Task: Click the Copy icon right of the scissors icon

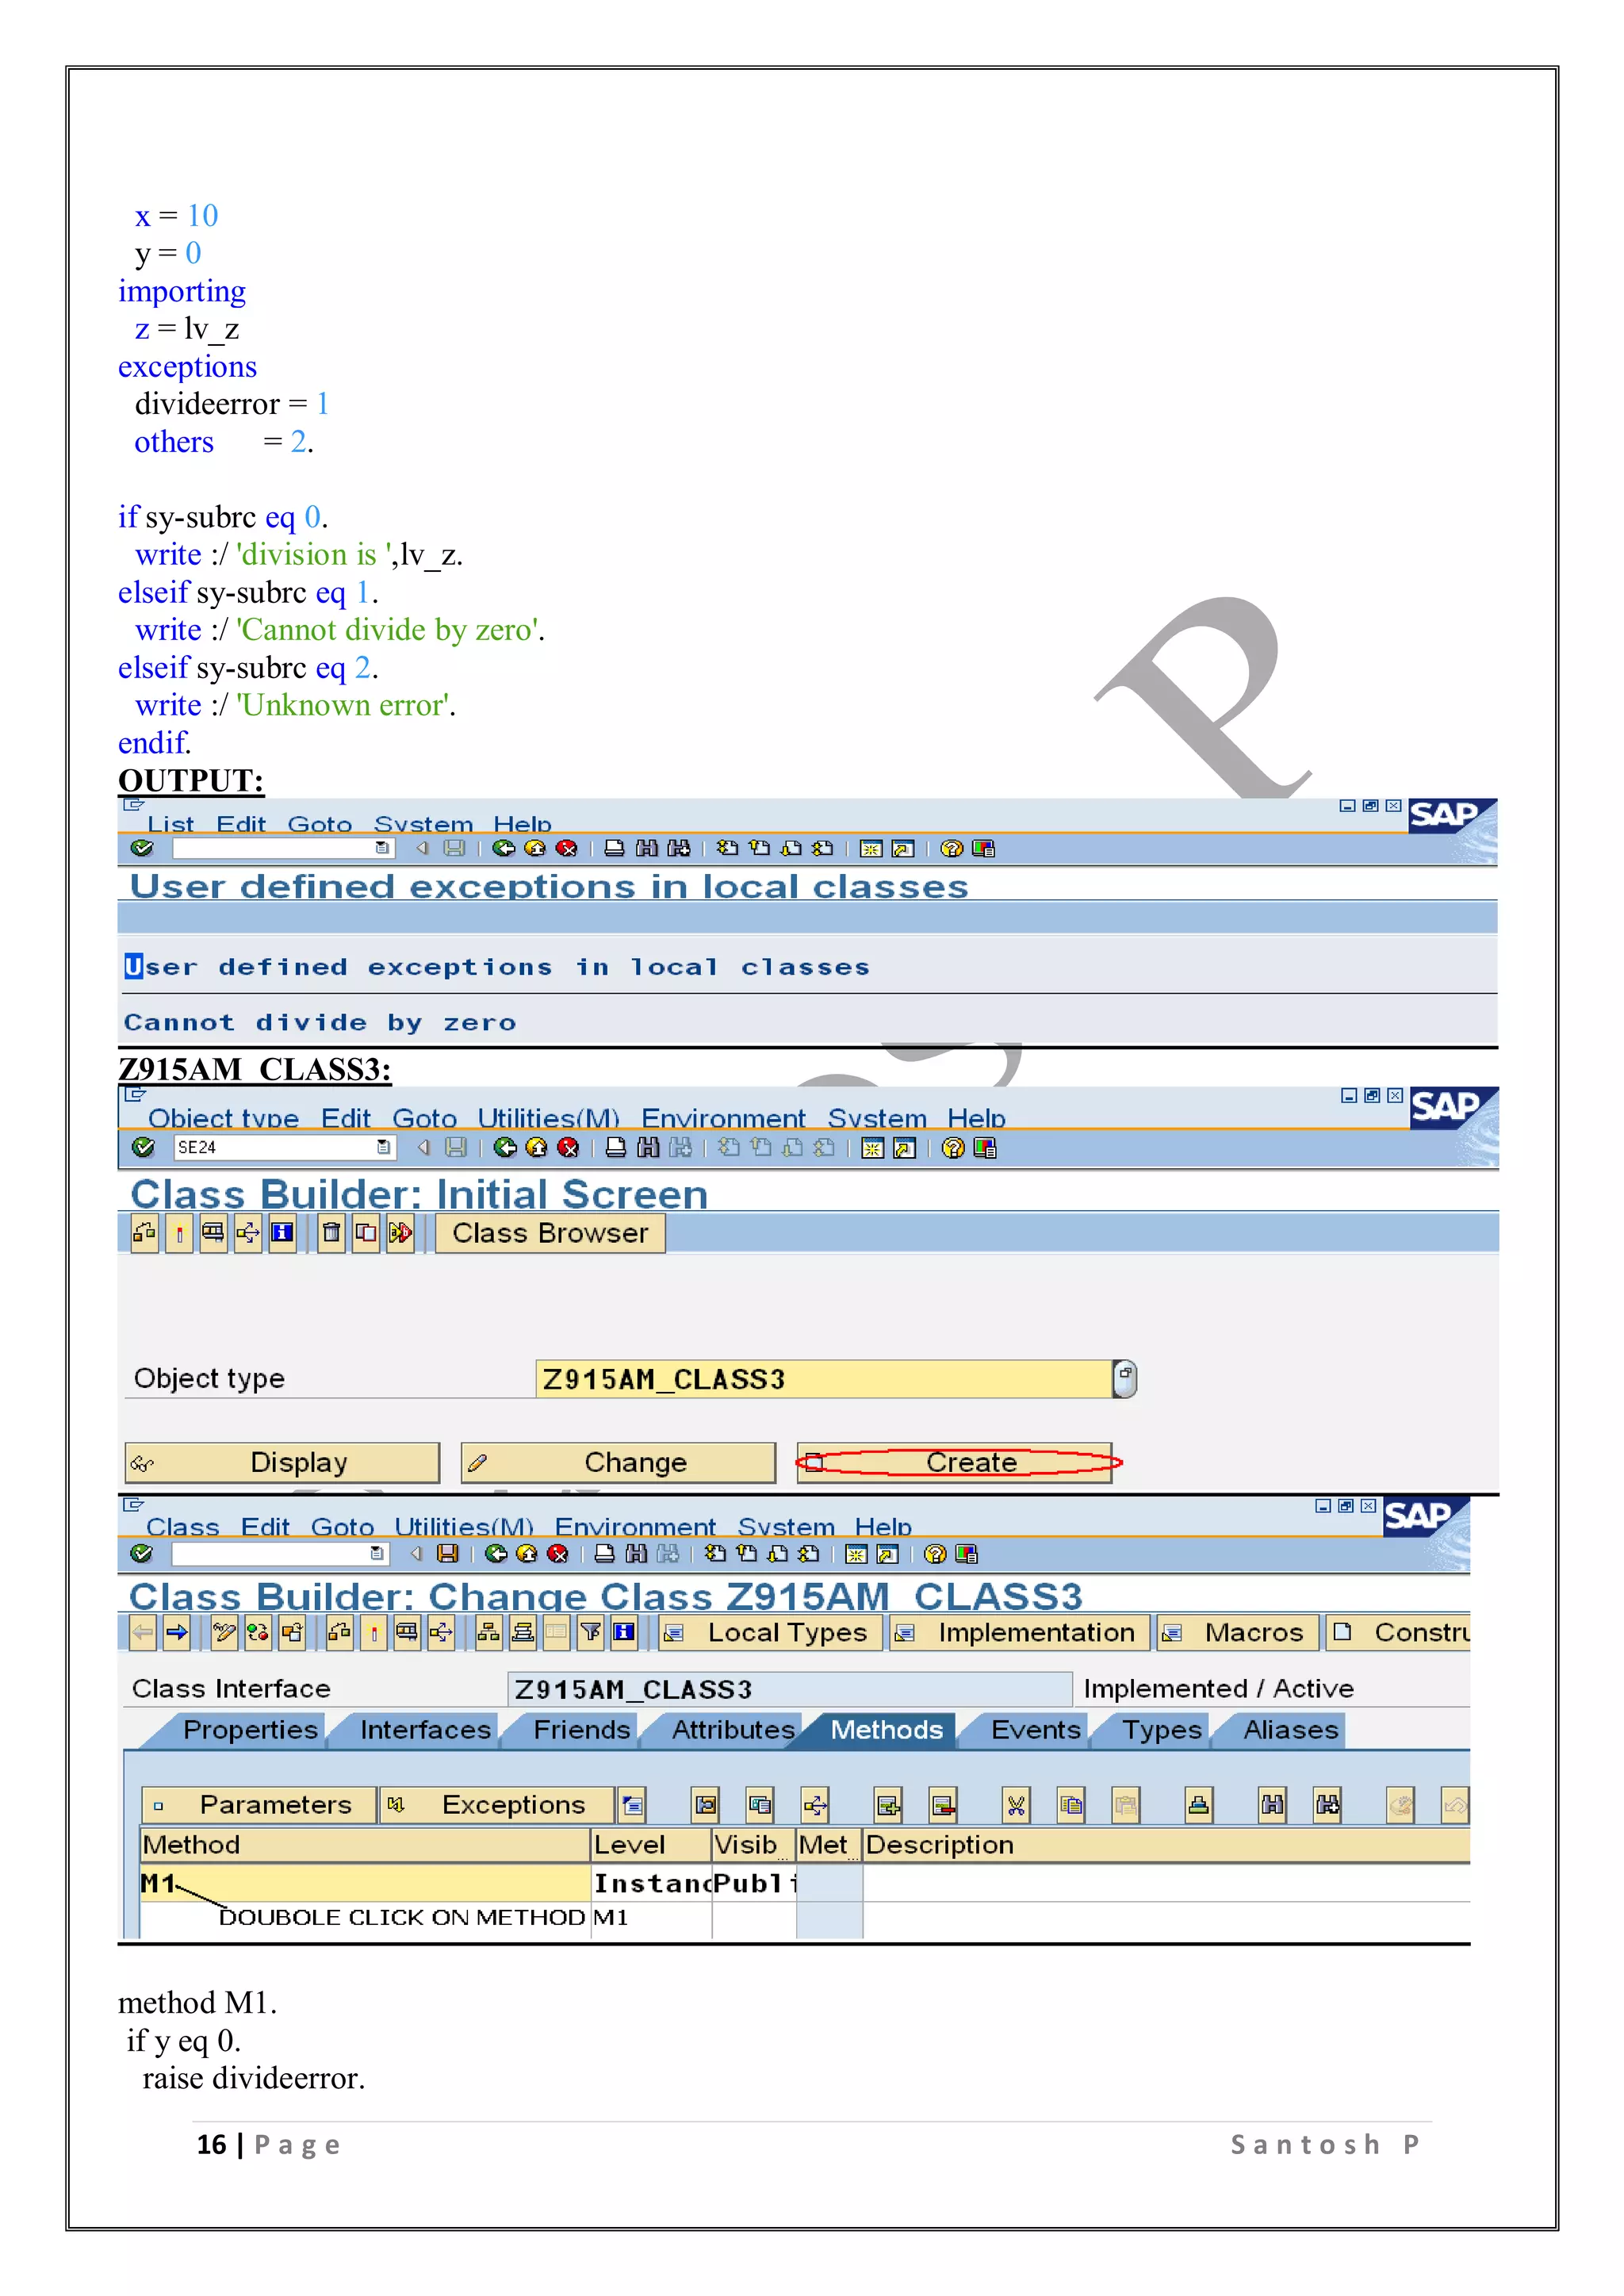Action: (x=1071, y=1805)
